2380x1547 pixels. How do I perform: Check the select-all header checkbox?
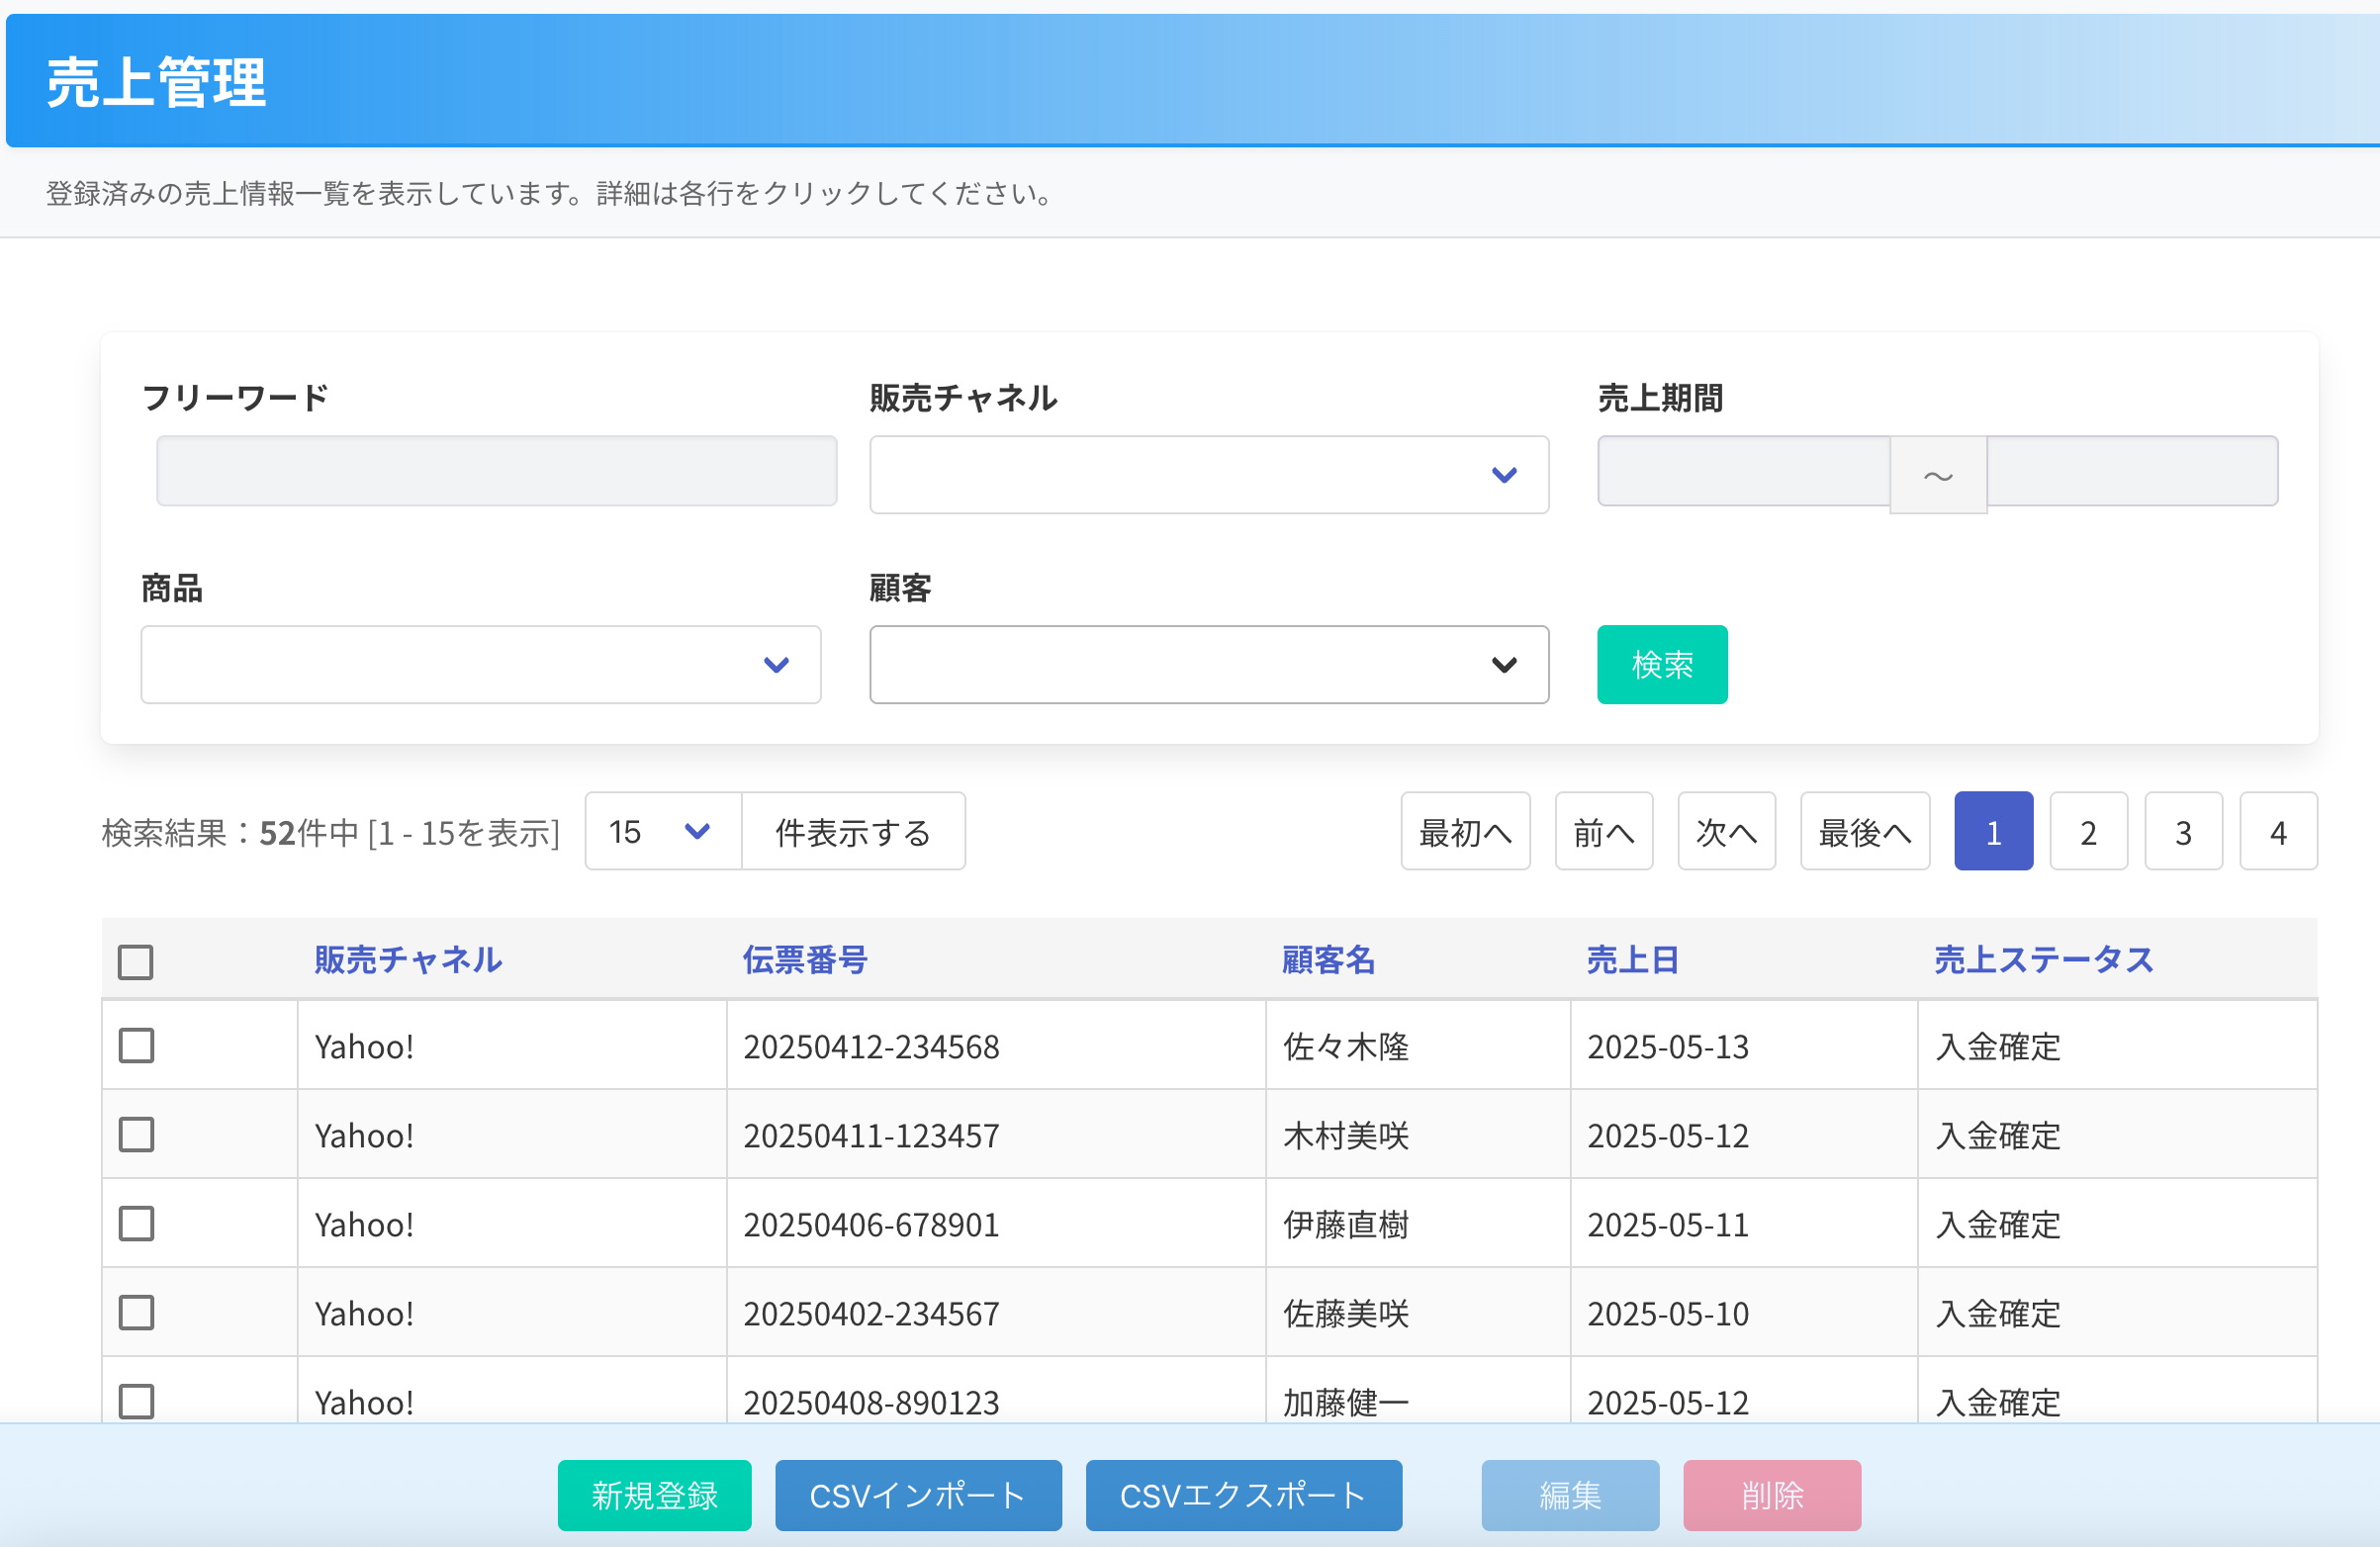[136, 961]
